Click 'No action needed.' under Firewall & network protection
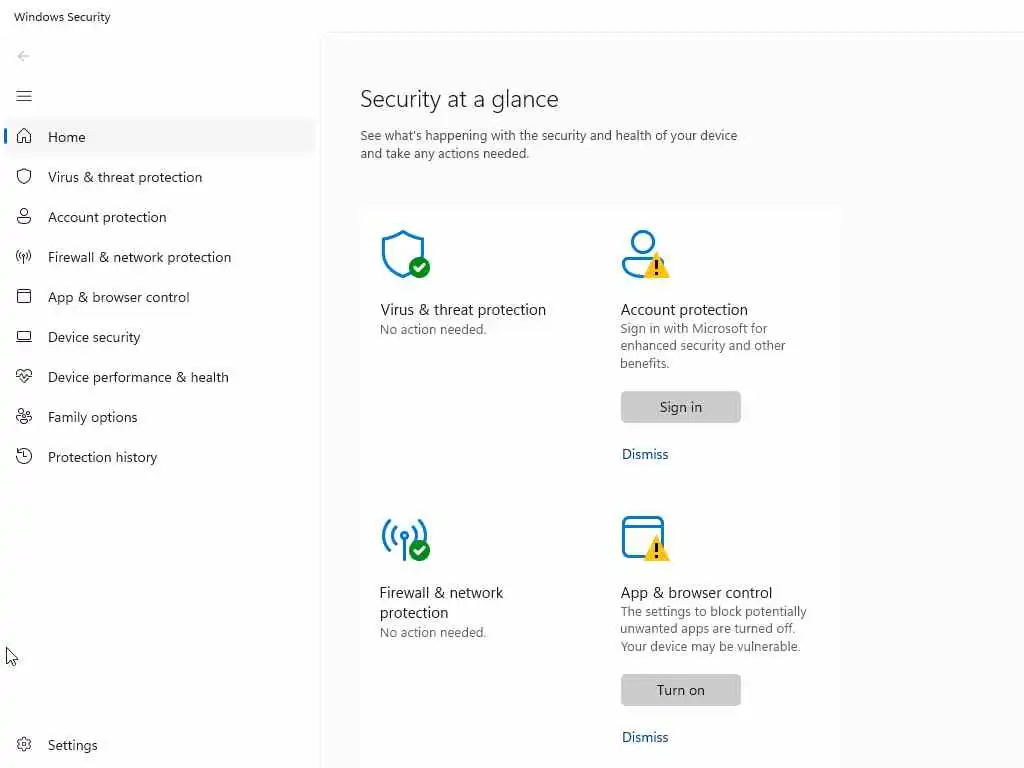The width and height of the screenshot is (1024, 768). click(433, 633)
